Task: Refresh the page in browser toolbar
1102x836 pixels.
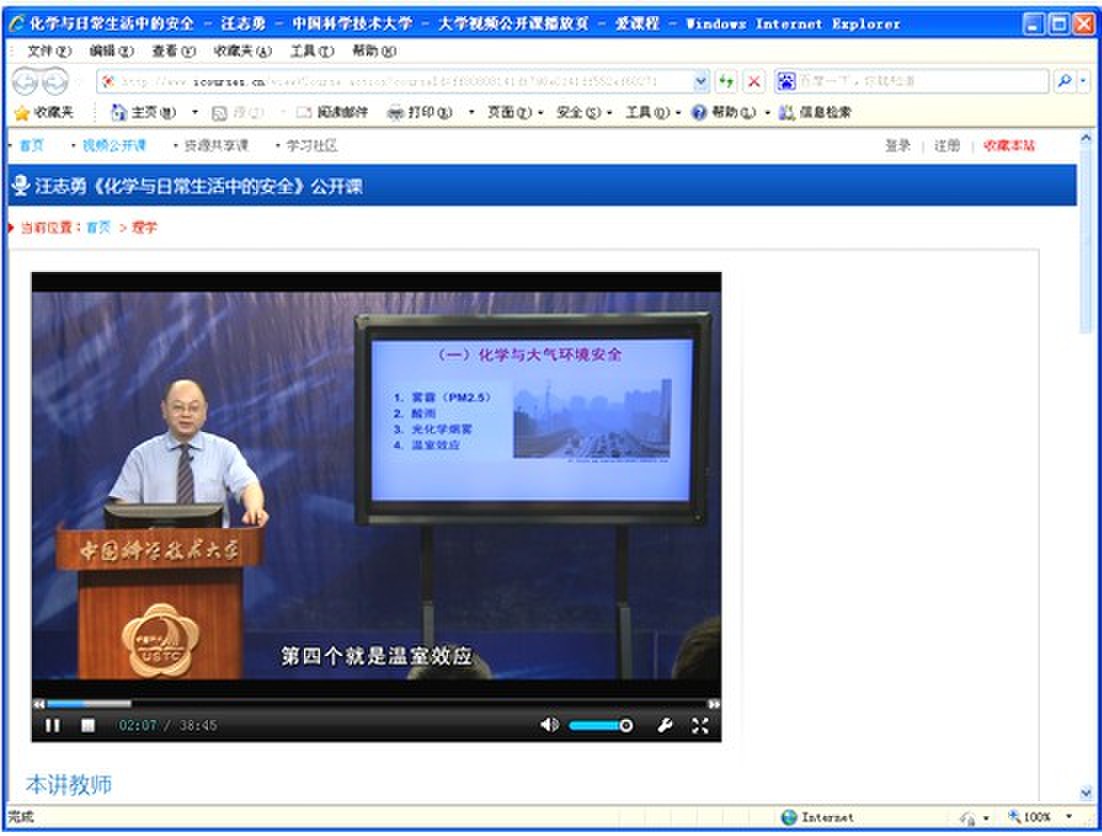Action: click(x=726, y=81)
